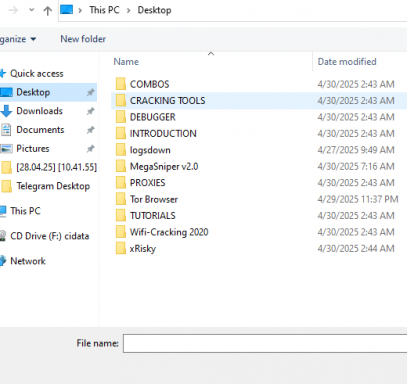Select Network in the navigation pane
This screenshot has height=384, width=407.
pos(28,261)
